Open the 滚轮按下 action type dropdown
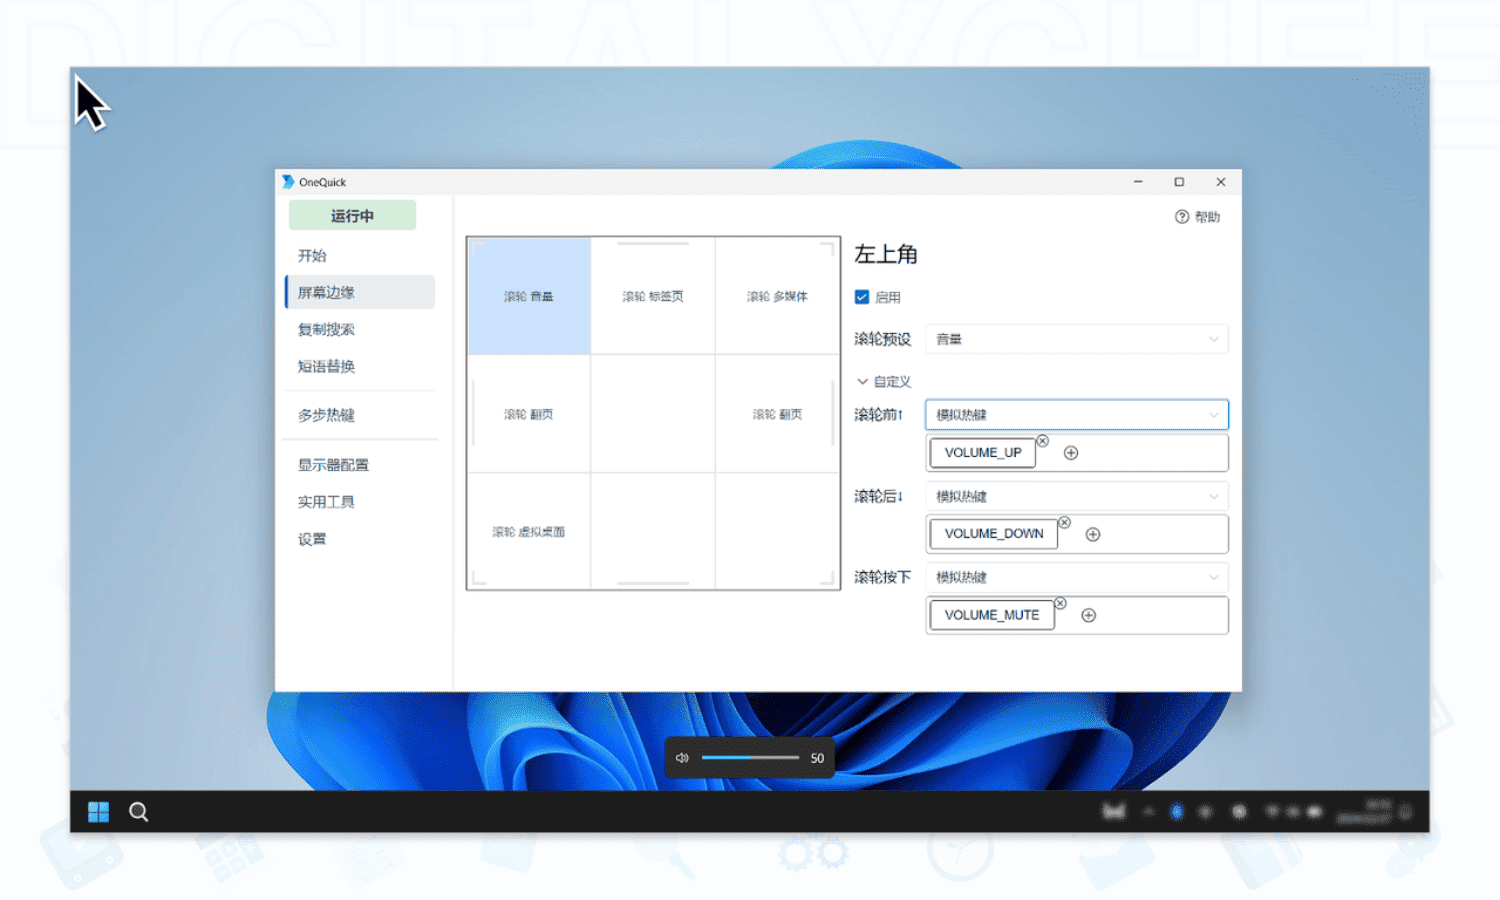Image resolution: width=1500 pixels, height=900 pixels. pyautogui.click(x=1076, y=577)
